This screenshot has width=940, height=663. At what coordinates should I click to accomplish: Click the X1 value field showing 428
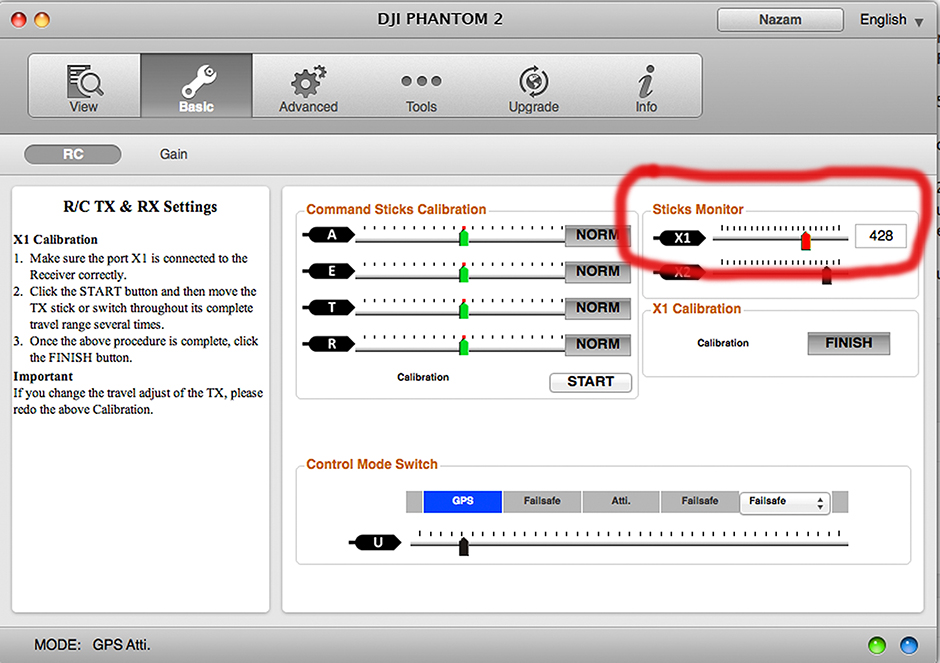(x=881, y=235)
